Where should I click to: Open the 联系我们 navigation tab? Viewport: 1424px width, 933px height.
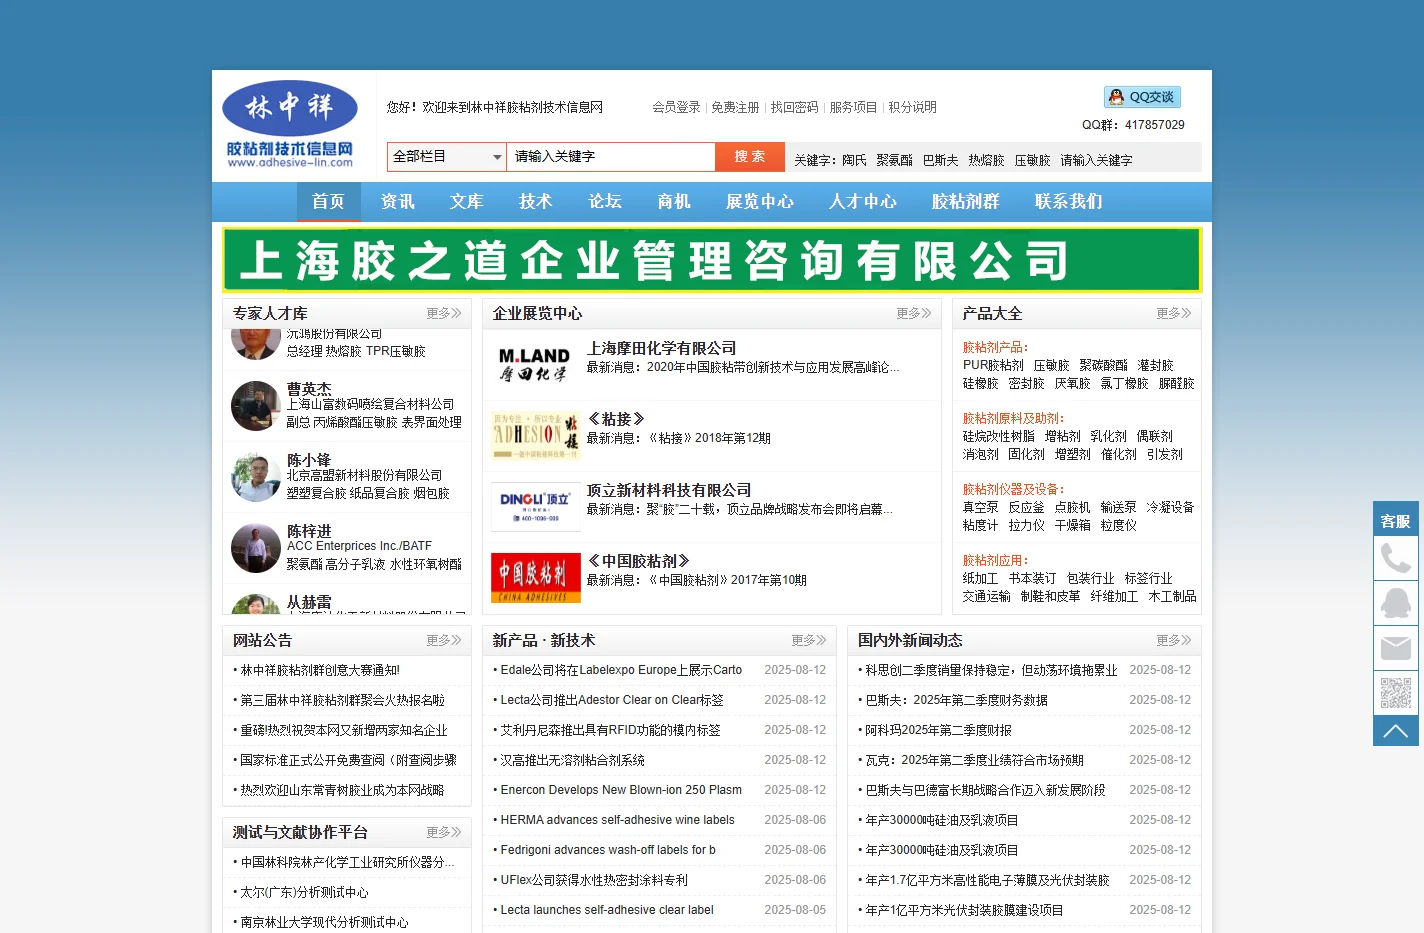tap(1069, 202)
